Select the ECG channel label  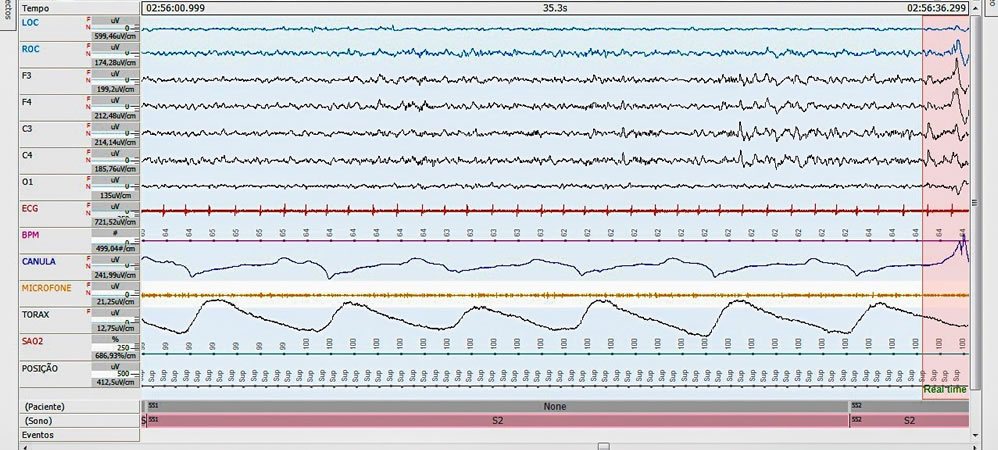tap(31, 208)
